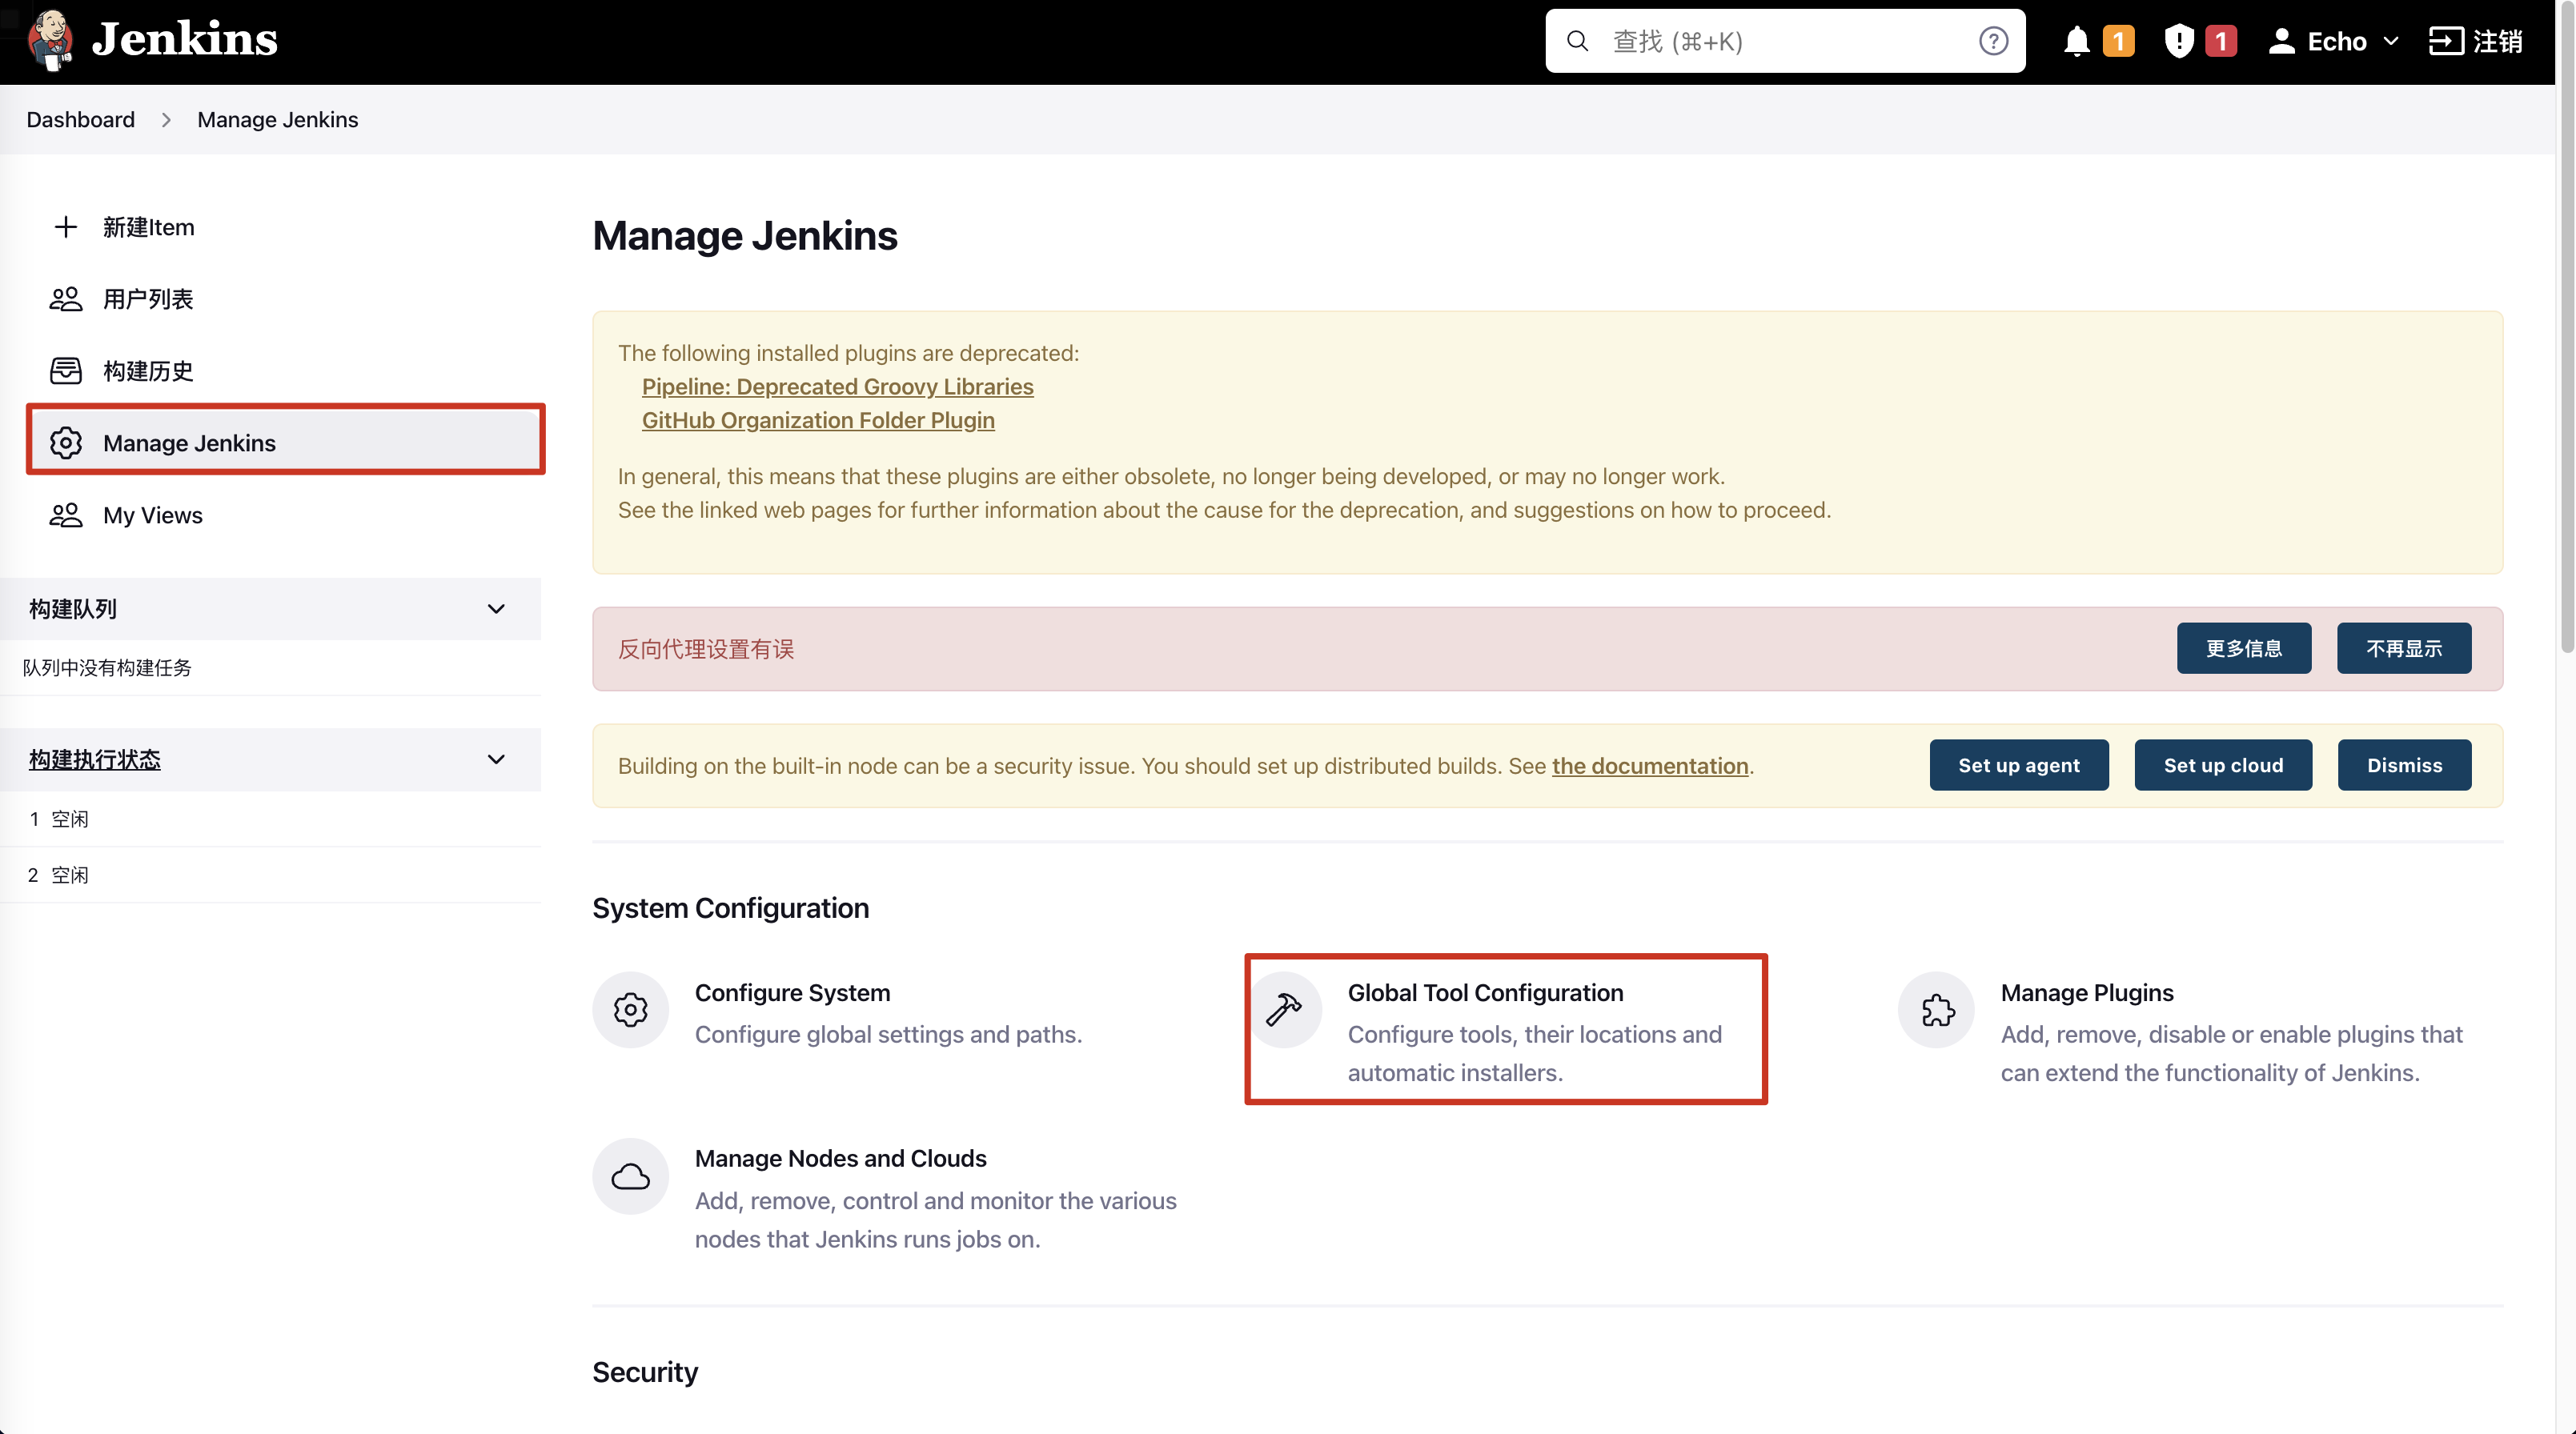2576x1434 pixels.
Task: Dismiss the reverse proxy error message
Action: [2405, 648]
